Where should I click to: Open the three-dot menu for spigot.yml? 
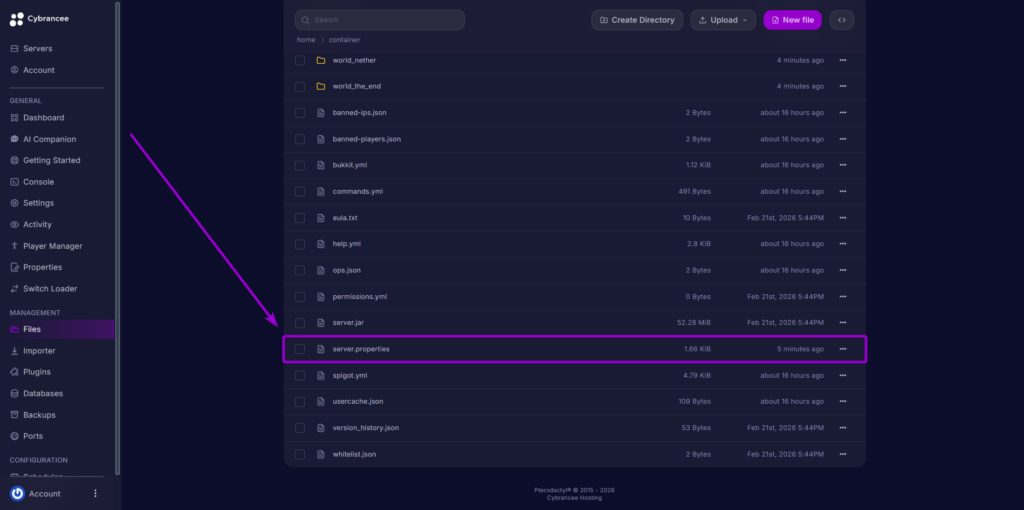pos(842,375)
